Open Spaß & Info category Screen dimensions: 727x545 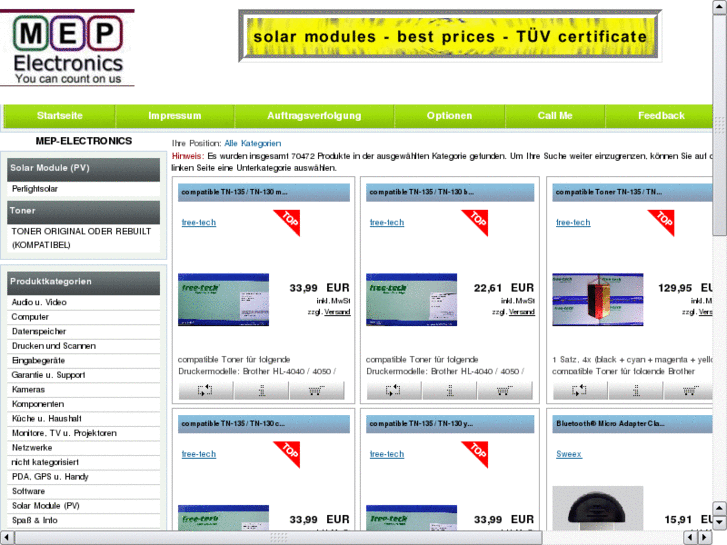[83, 520]
